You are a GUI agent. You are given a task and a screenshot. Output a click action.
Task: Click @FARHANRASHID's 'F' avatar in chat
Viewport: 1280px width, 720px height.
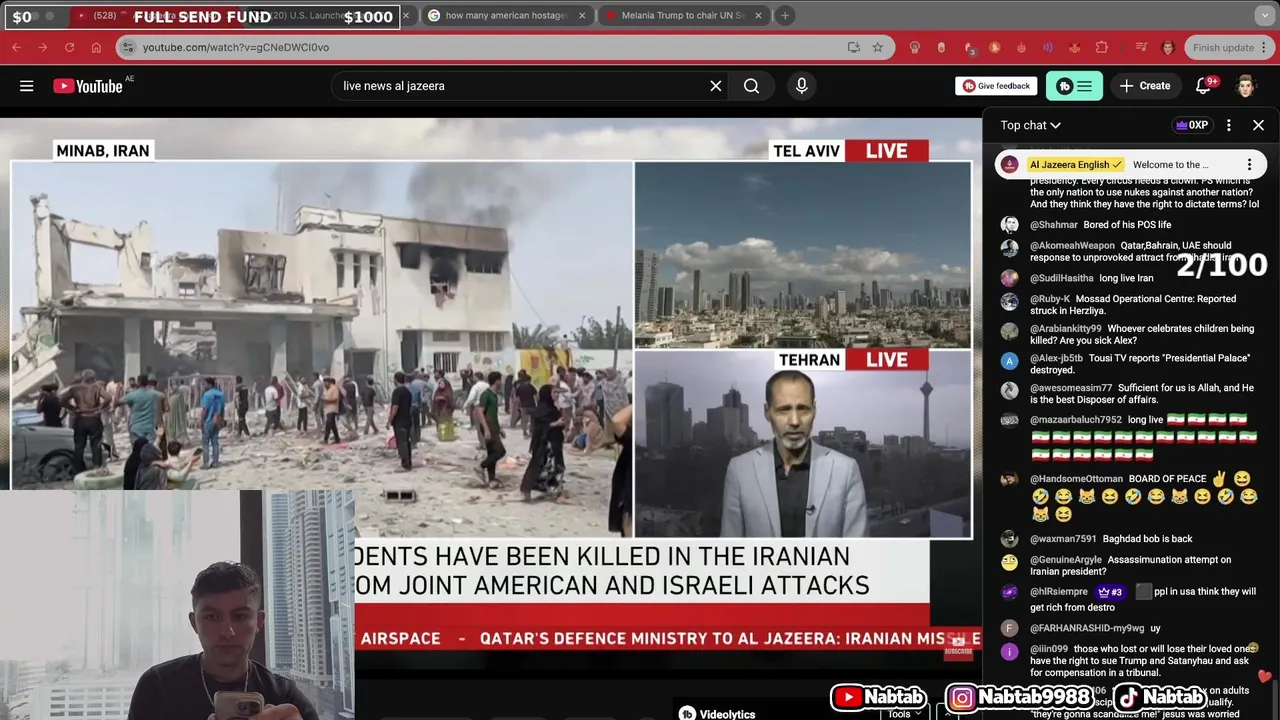click(1009, 628)
